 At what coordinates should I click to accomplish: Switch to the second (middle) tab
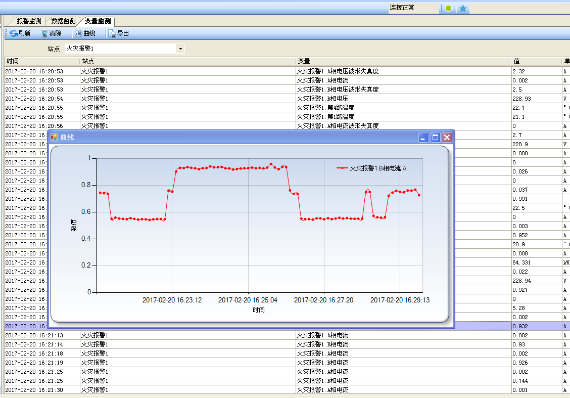point(63,21)
